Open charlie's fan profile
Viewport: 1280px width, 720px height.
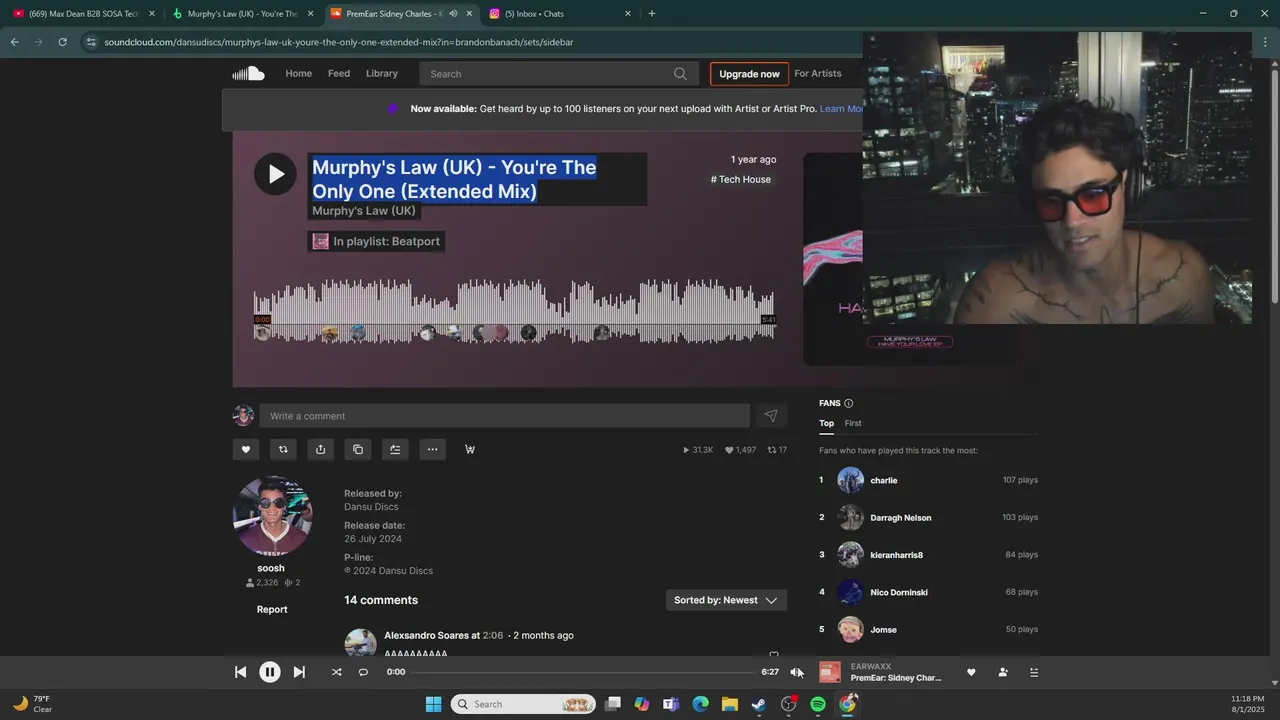coord(884,480)
